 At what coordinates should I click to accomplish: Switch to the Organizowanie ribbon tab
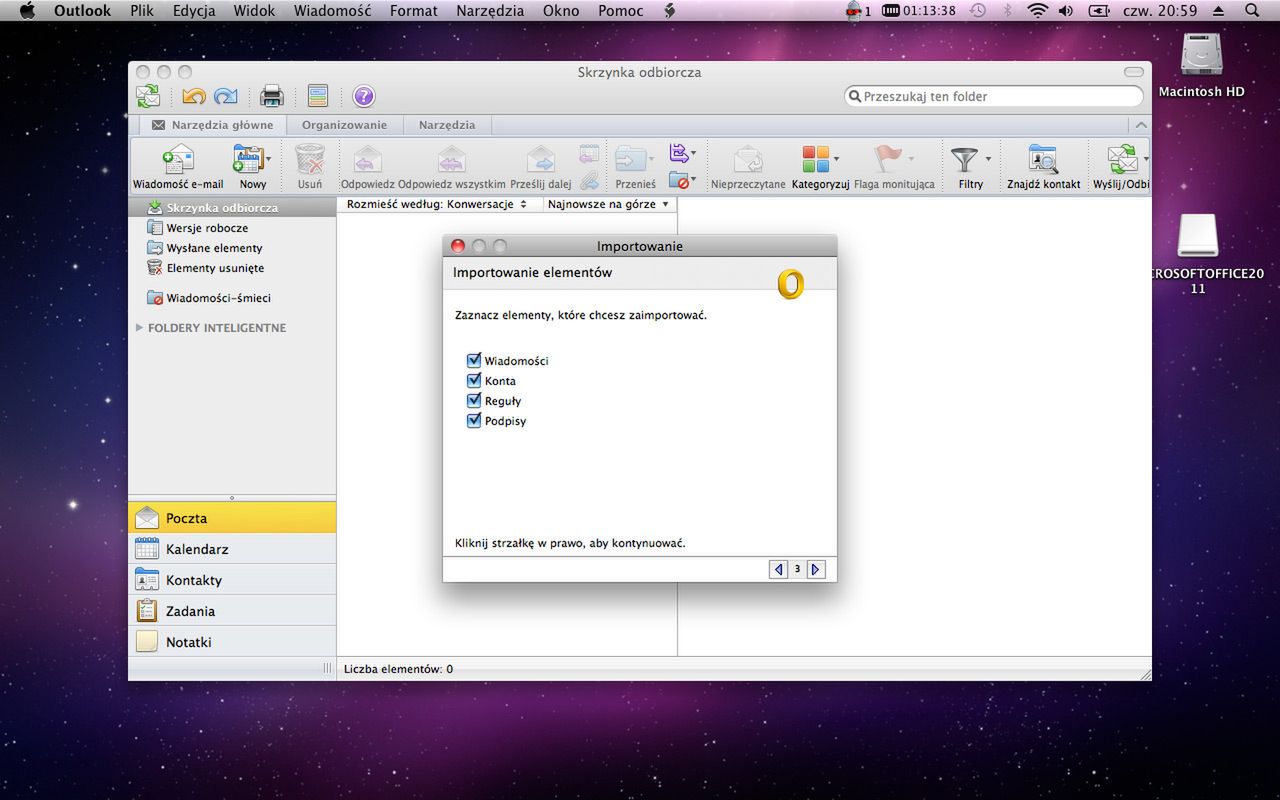point(344,125)
